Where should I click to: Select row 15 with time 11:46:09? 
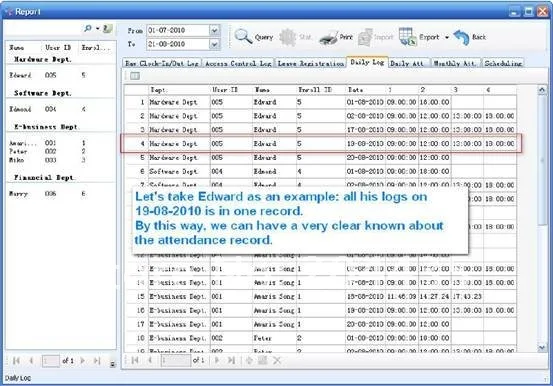[321, 296]
